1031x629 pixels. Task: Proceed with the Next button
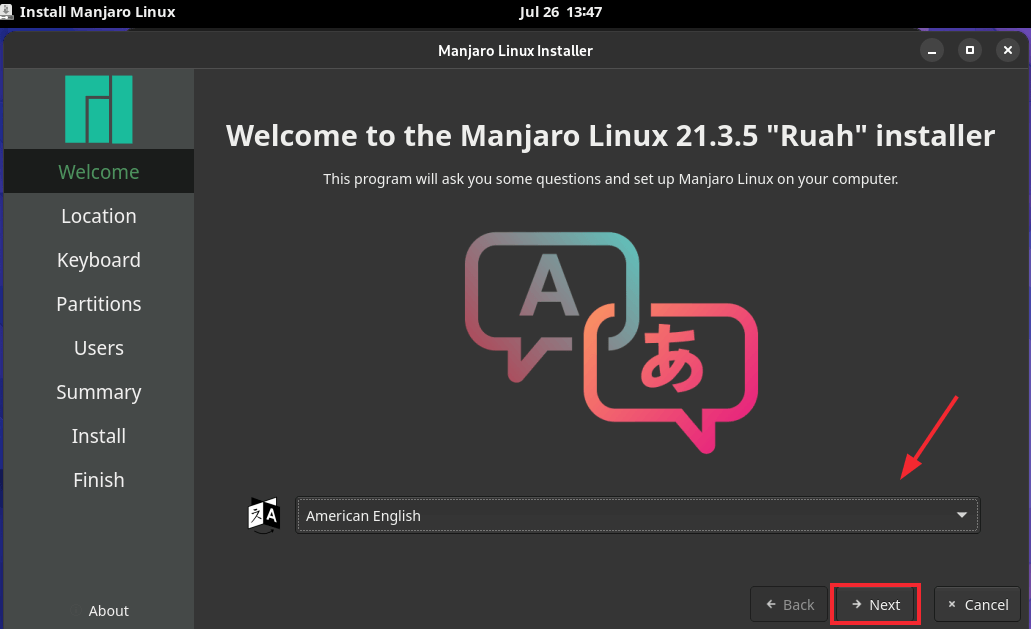coord(875,604)
